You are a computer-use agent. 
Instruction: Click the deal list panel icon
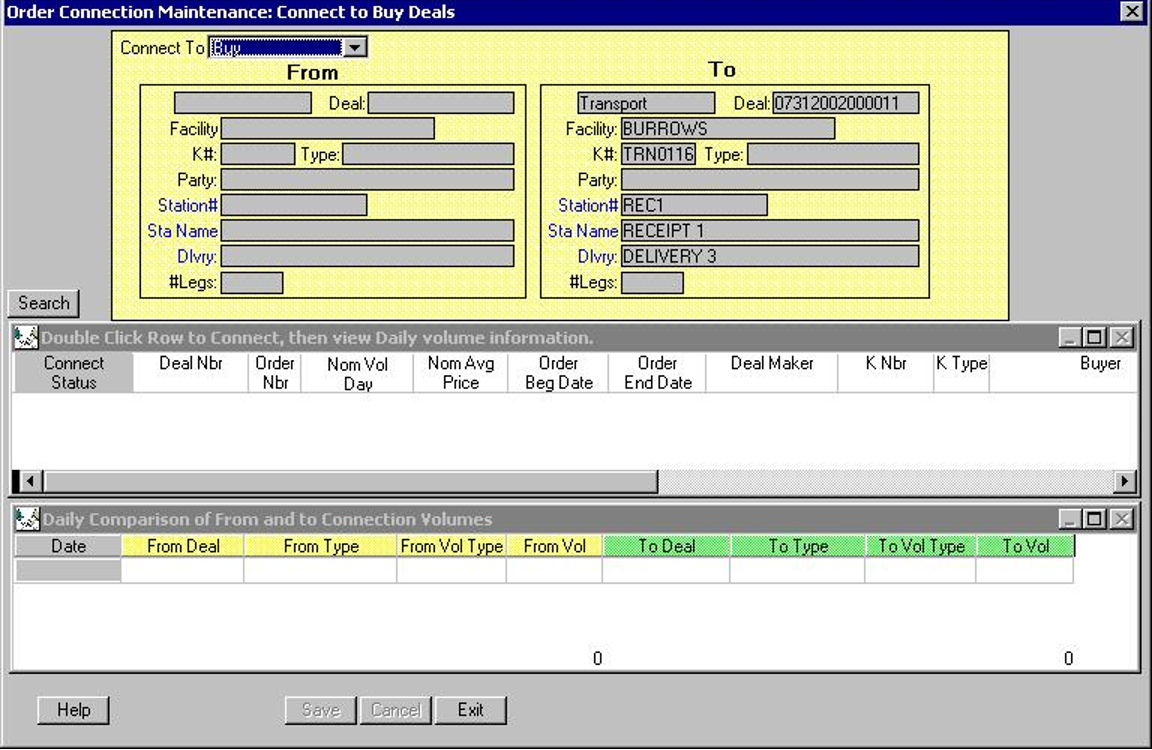tap(26, 338)
